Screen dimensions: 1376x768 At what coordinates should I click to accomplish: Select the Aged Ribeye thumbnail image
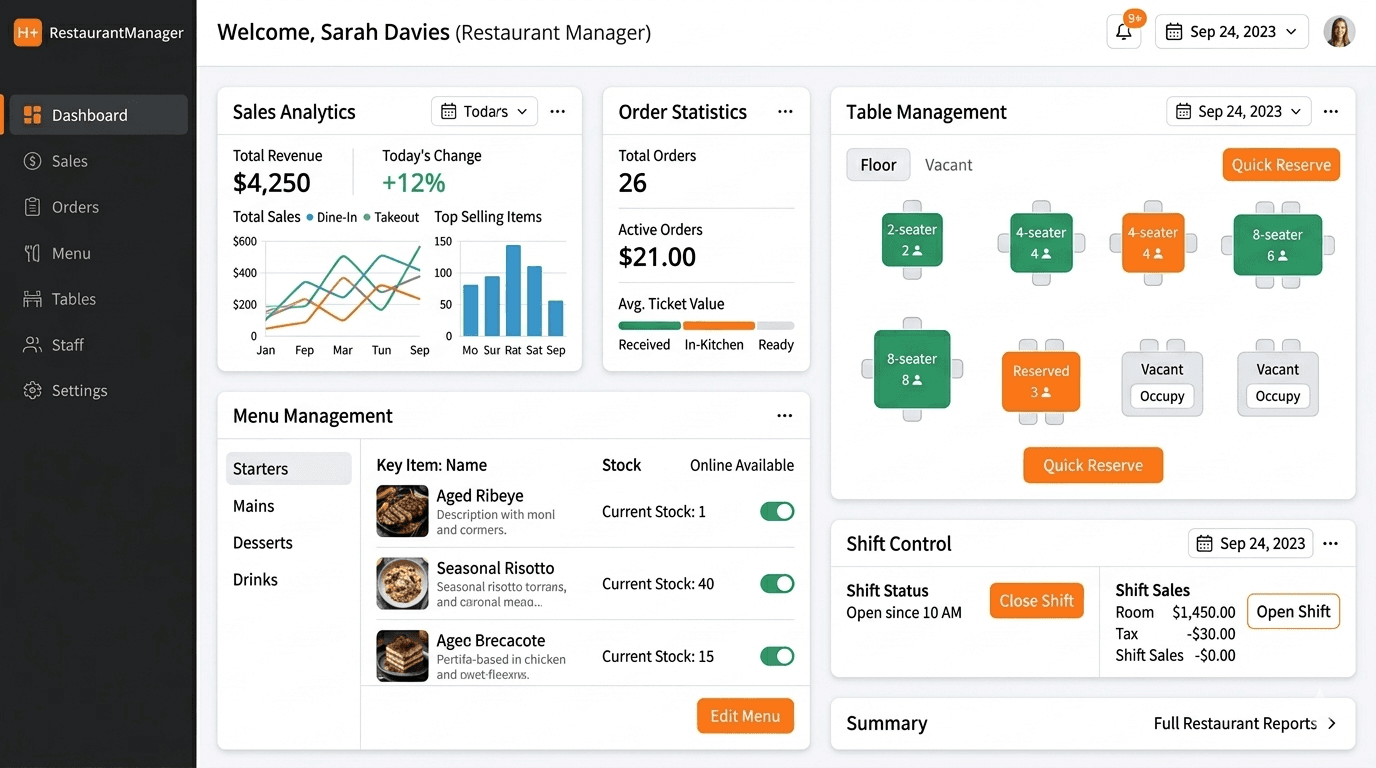click(402, 511)
